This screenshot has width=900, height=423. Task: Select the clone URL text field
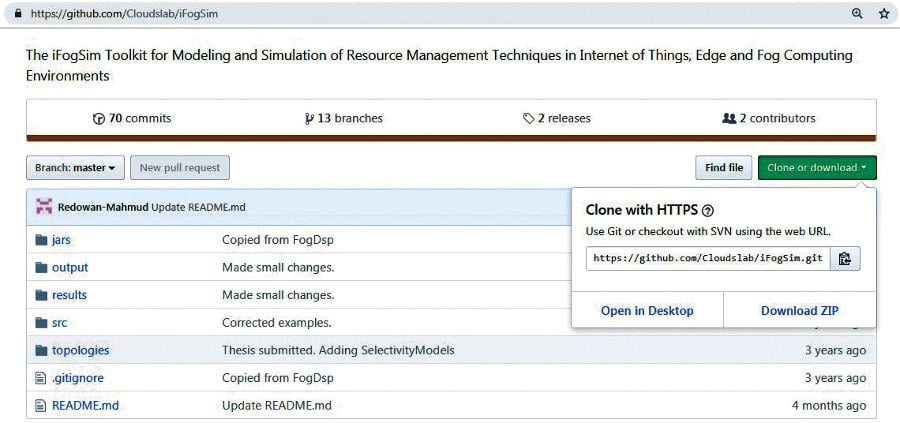point(708,258)
